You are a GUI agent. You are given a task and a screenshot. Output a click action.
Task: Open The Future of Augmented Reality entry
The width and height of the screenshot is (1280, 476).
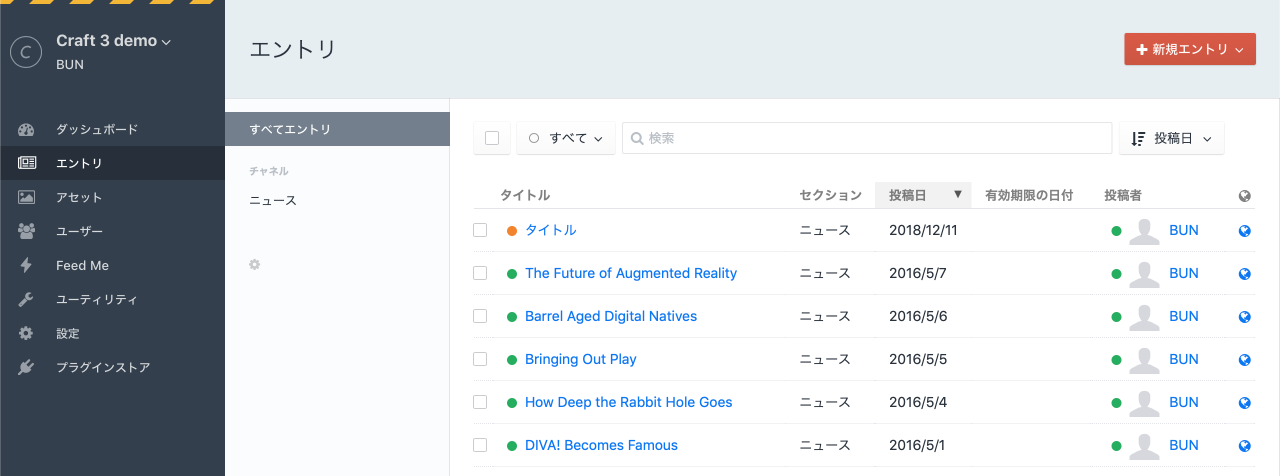click(631, 273)
